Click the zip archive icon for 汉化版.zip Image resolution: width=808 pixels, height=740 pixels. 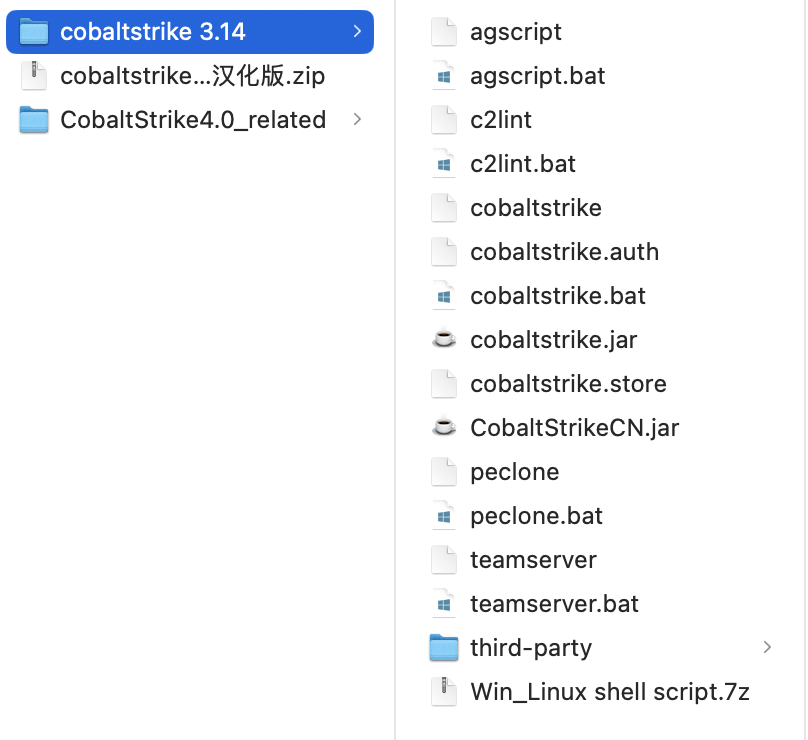pyautogui.click(x=34, y=76)
